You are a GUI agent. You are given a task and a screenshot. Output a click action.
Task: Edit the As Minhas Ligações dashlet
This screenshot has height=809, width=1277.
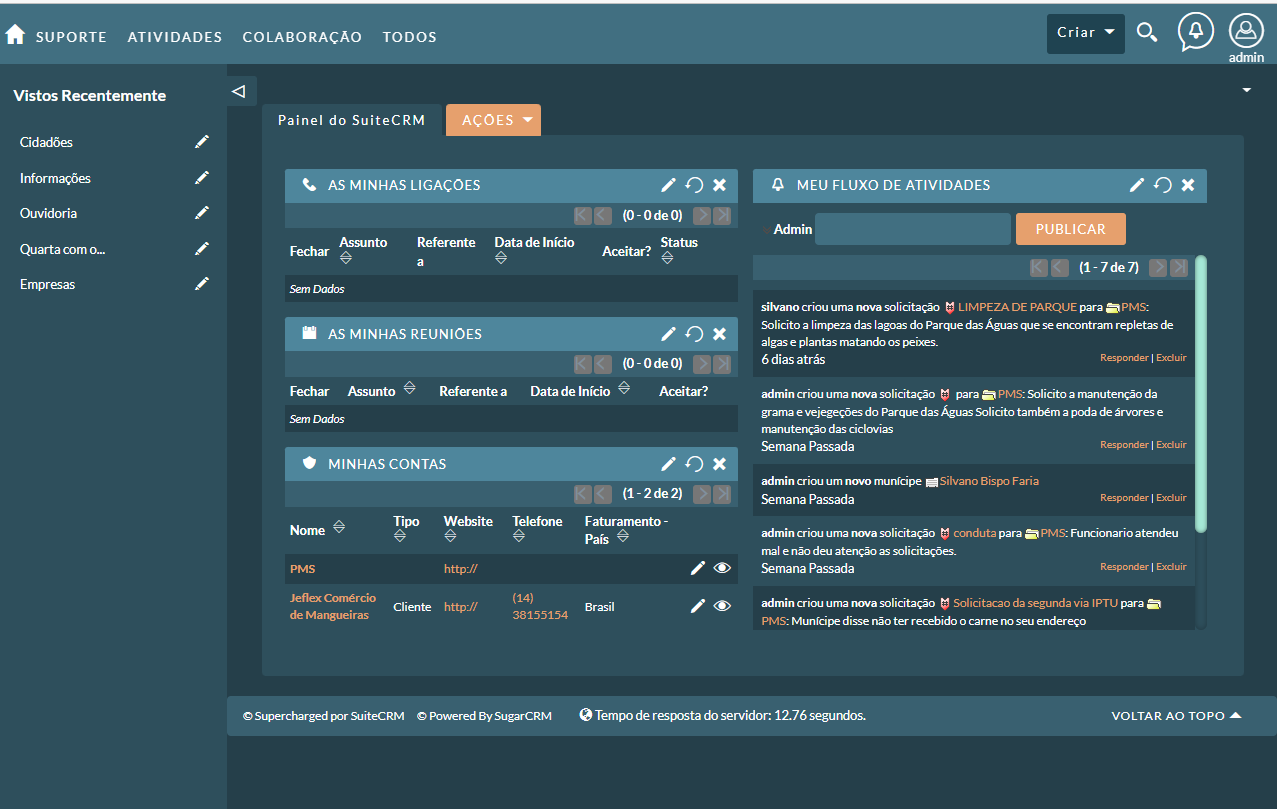pyautogui.click(x=669, y=185)
